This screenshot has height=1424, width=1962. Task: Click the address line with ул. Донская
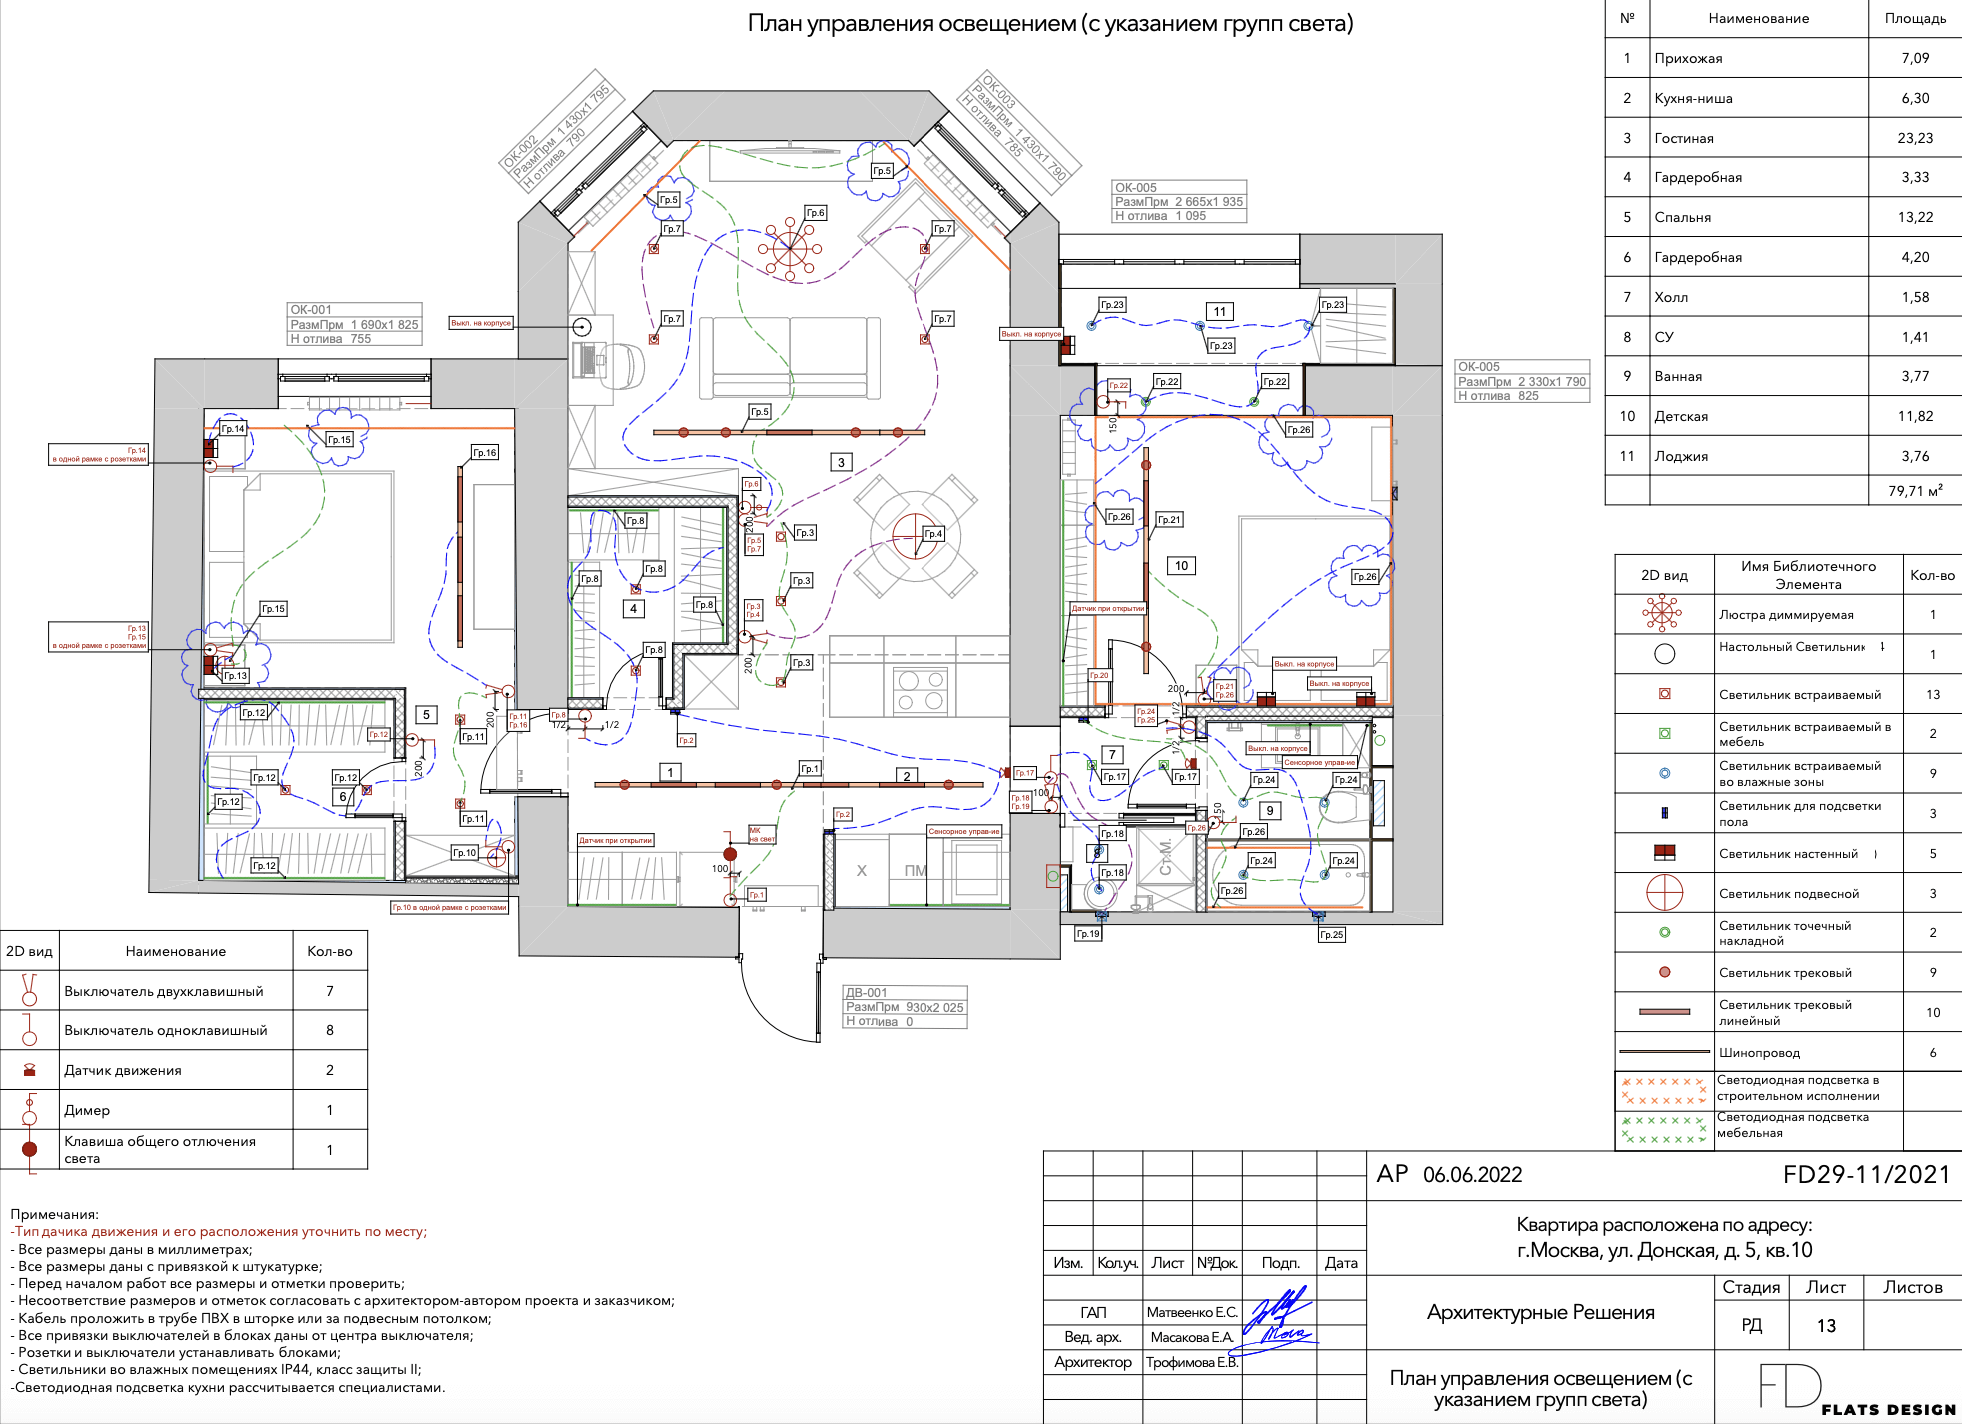[x=1664, y=1250]
